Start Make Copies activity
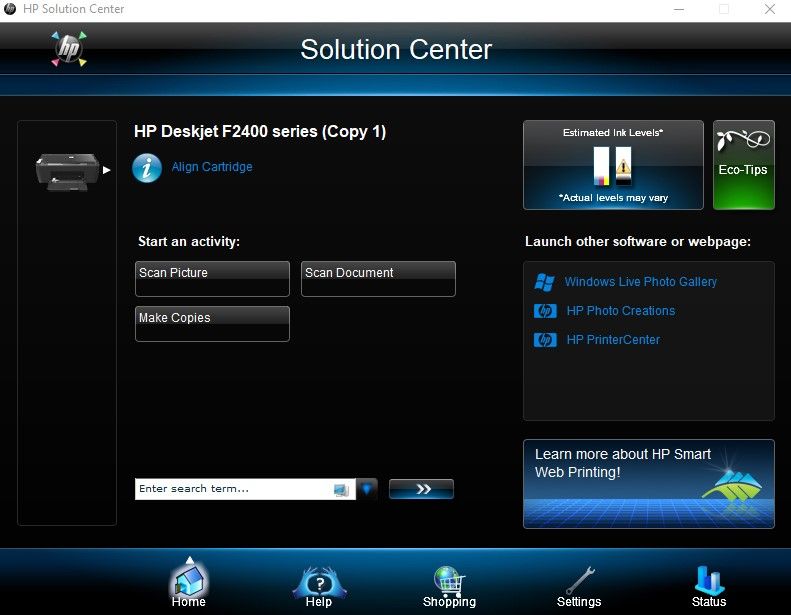The height and width of the screenshot is (615, 791). point(212,324)
